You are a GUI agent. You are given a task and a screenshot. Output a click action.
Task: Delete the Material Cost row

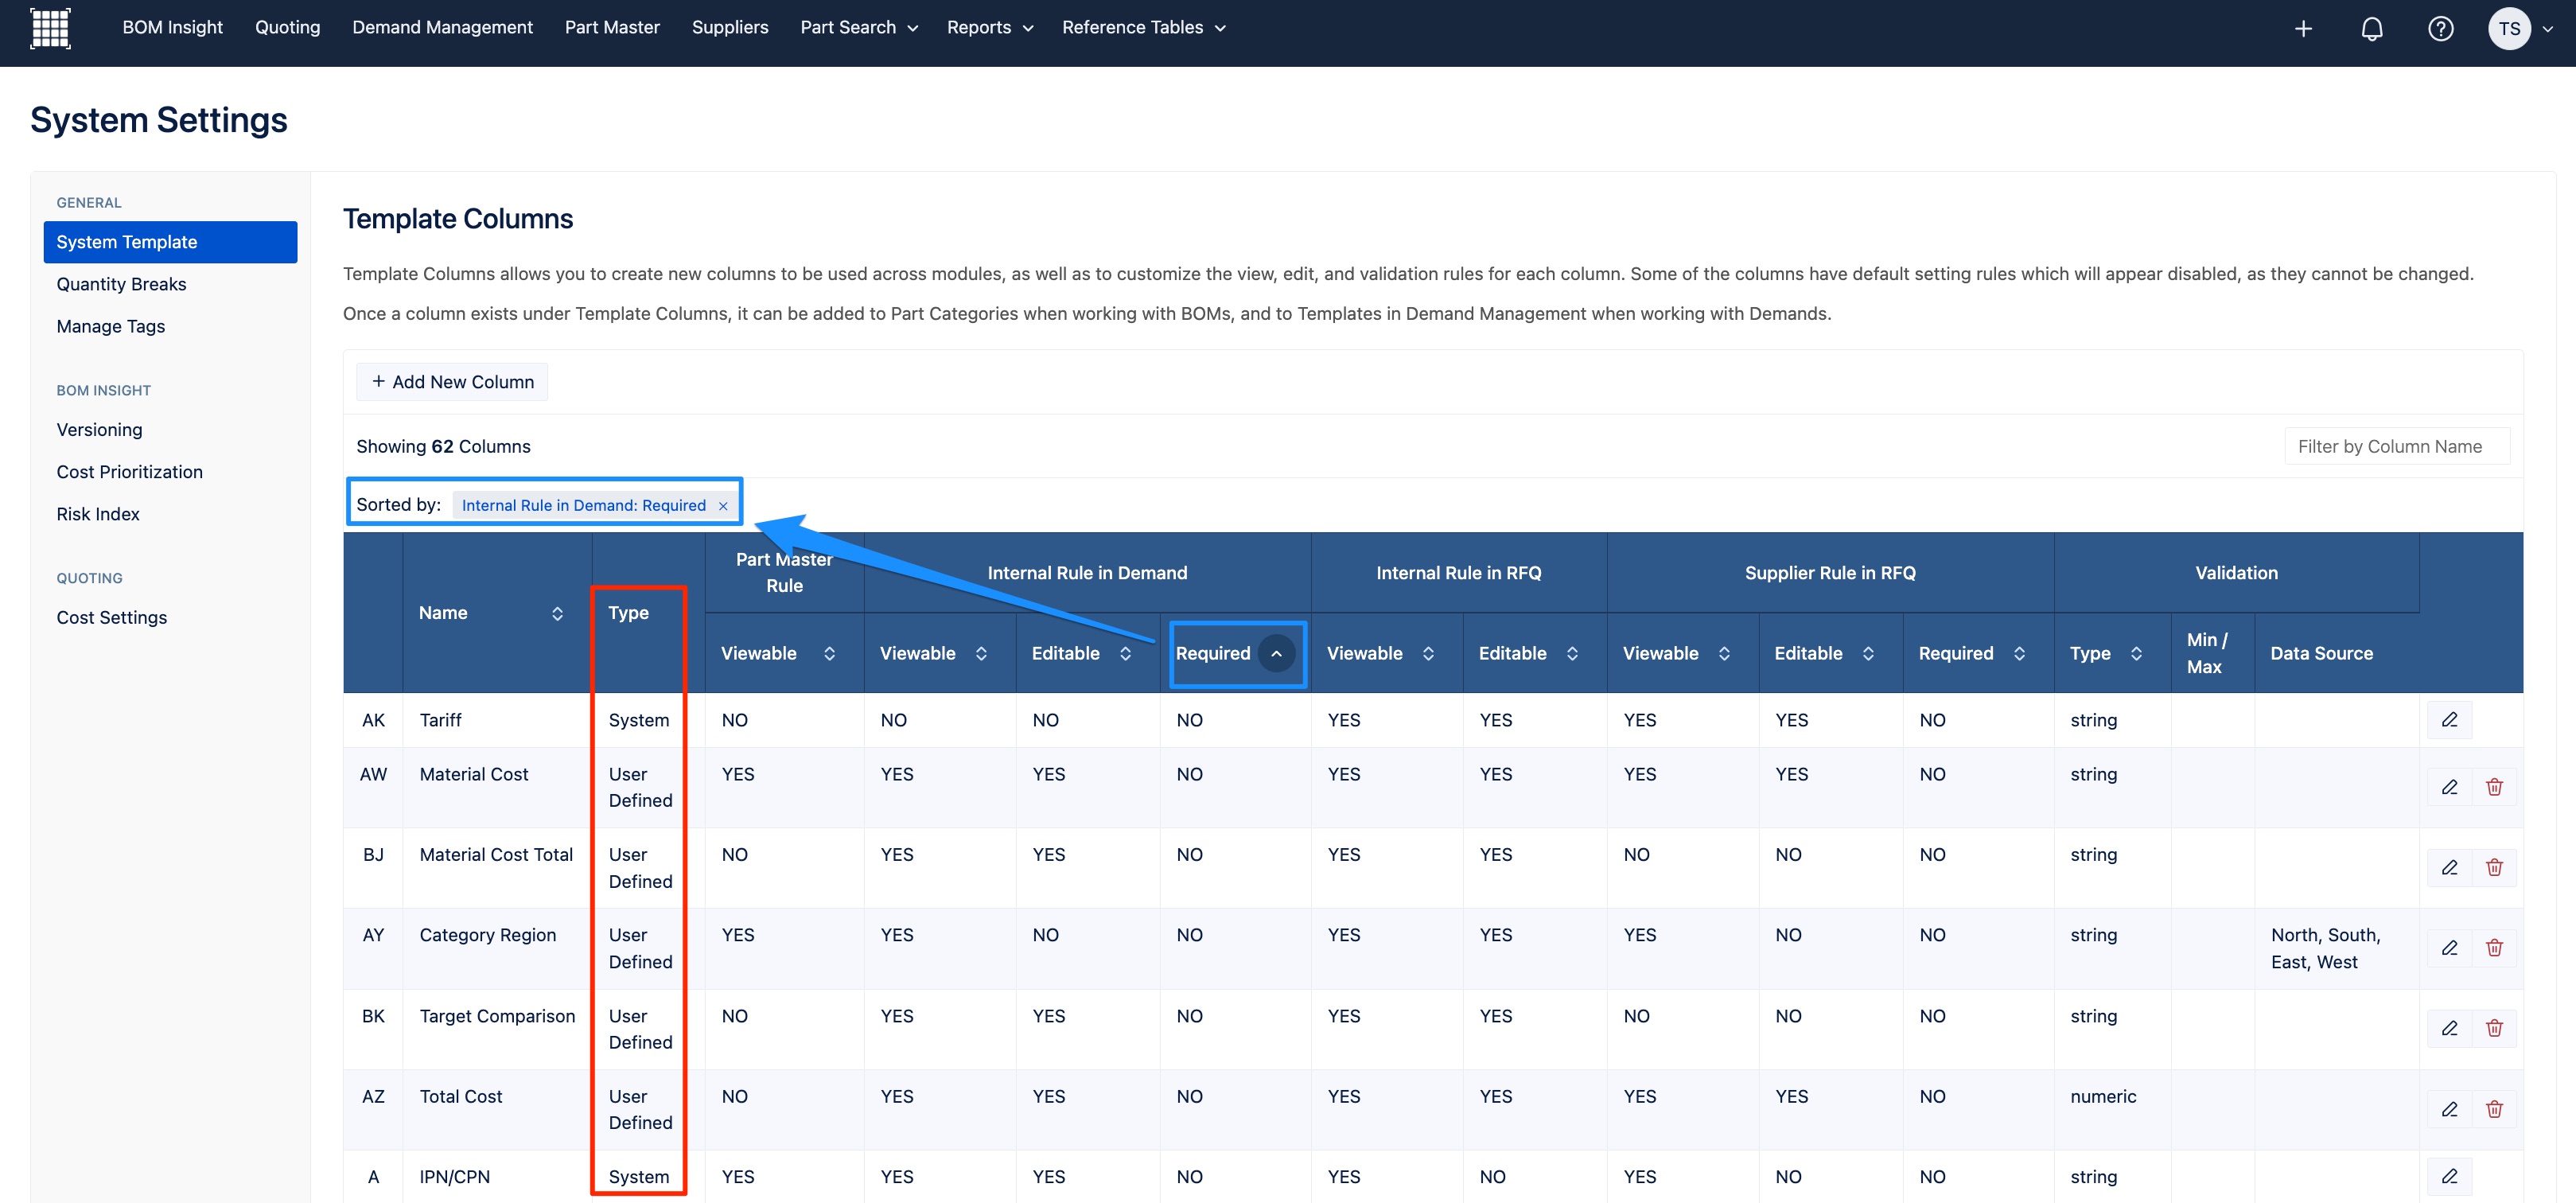pos(2494,787)
